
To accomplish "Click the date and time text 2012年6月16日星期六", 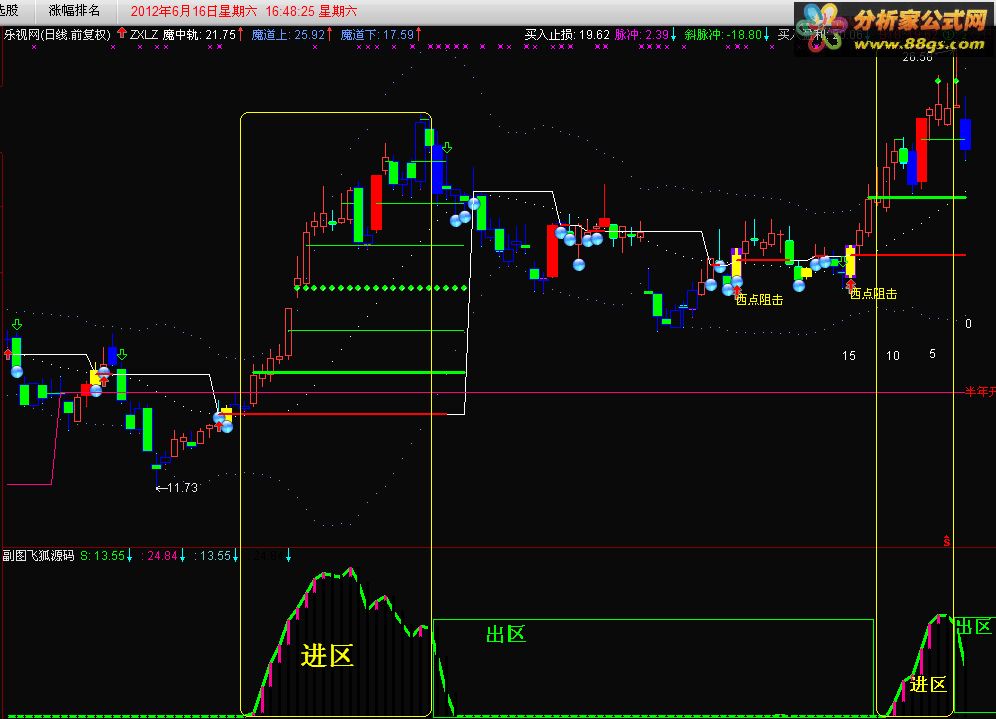I will pyautogui.click(x=194, y=11).
